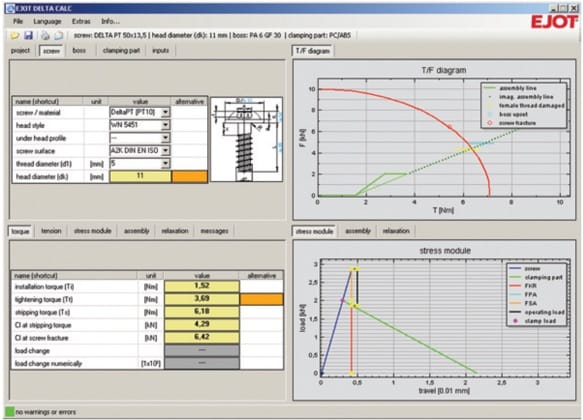Click the EJOT logo
Image resolution: width=583 pixels, height=420 pixels.
click(x=554, y=22)
